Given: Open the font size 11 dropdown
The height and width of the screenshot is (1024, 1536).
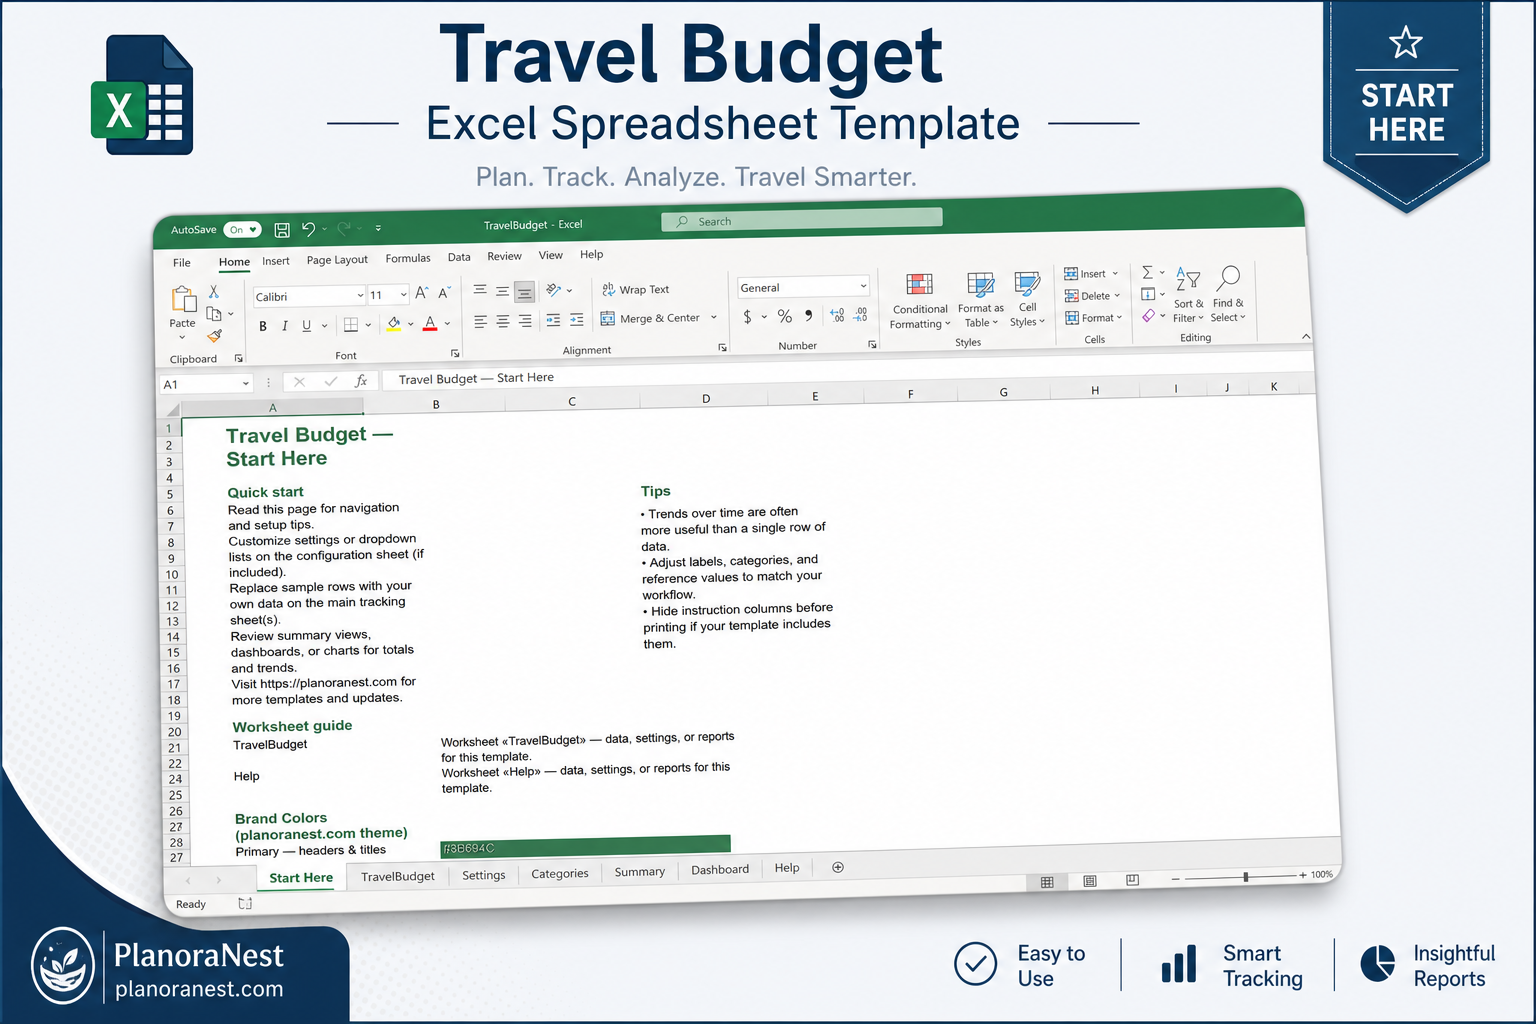Looking at the screenshot, I should click(x=403, y=294).
